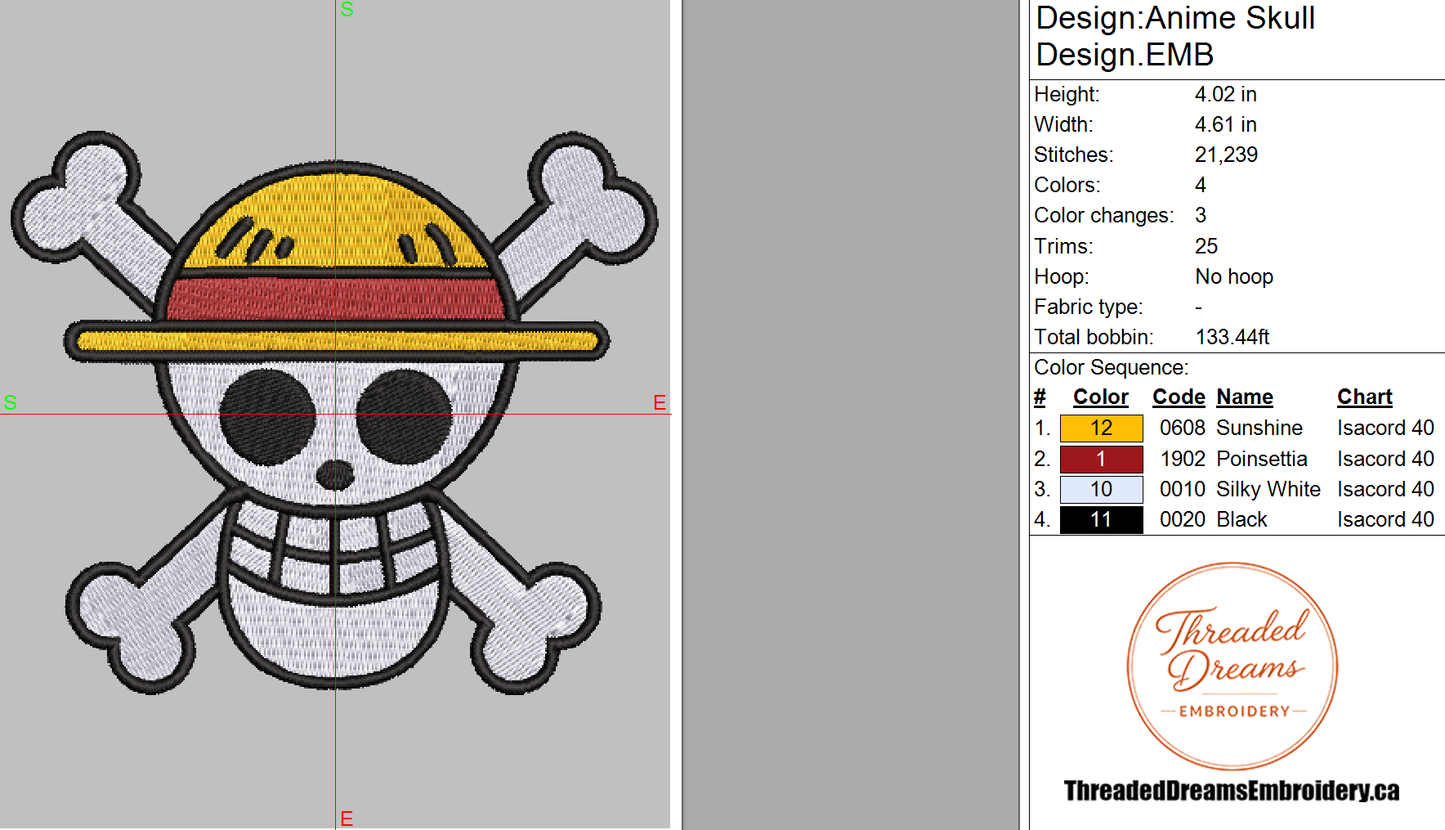This screenshot has height=830, width=1445.
Task: Click the 'Fabric type:' label
Action: tap(1088, 307)
